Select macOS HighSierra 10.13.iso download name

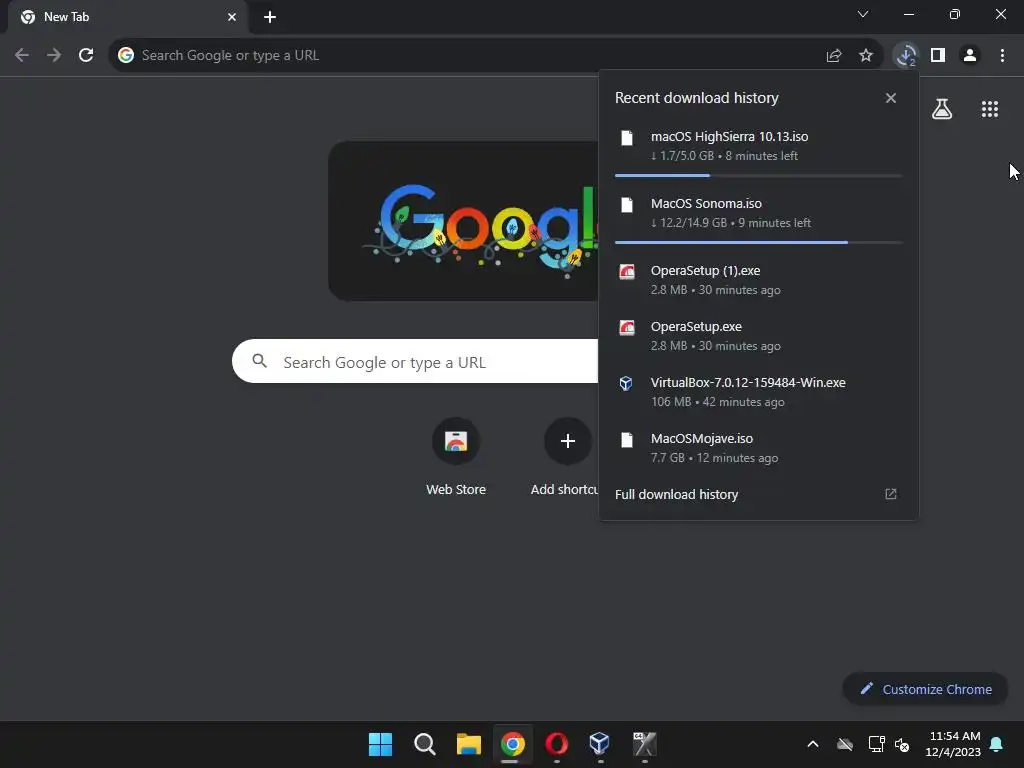click(x=729, y=136)
